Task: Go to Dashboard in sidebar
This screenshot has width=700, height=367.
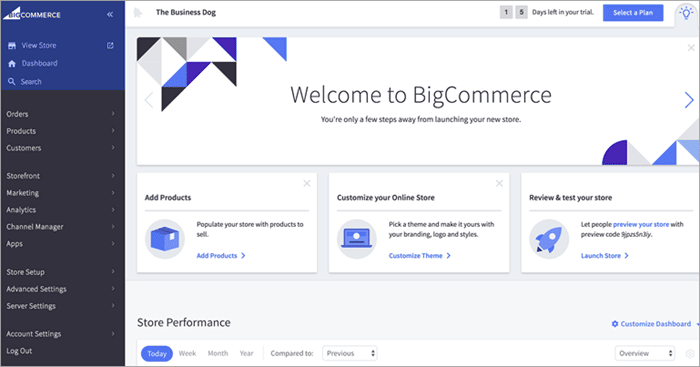Action: pyautogui.click(x=40, y=63)
